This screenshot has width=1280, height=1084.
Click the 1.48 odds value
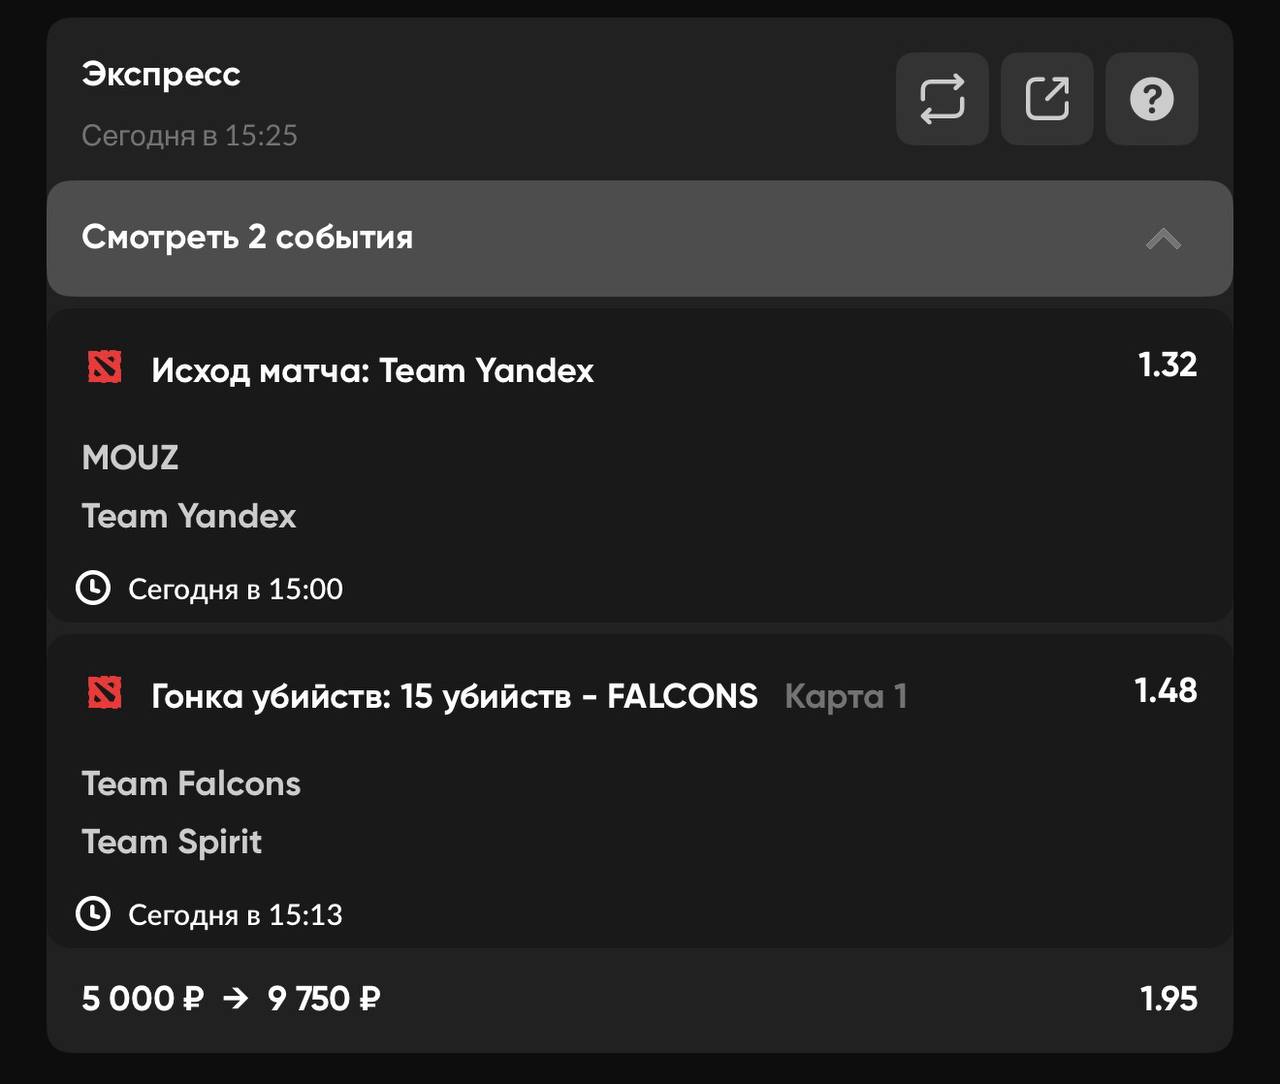1165,691
